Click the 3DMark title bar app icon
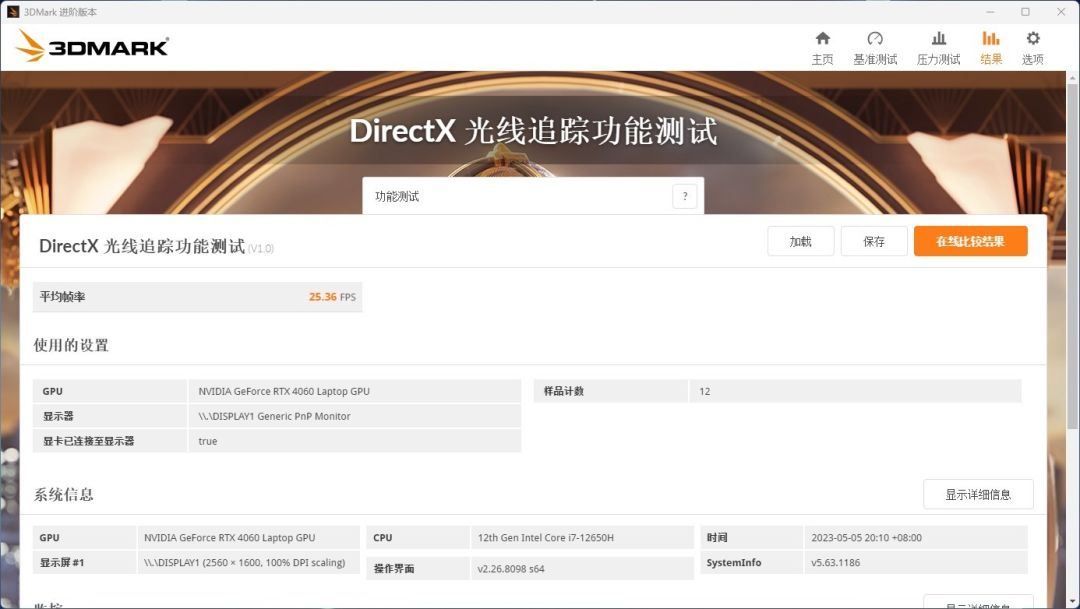 (x=12, y=12)
